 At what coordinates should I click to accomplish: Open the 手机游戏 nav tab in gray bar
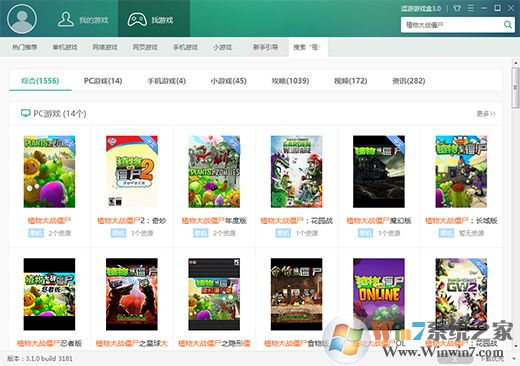[x=185, y=47]
